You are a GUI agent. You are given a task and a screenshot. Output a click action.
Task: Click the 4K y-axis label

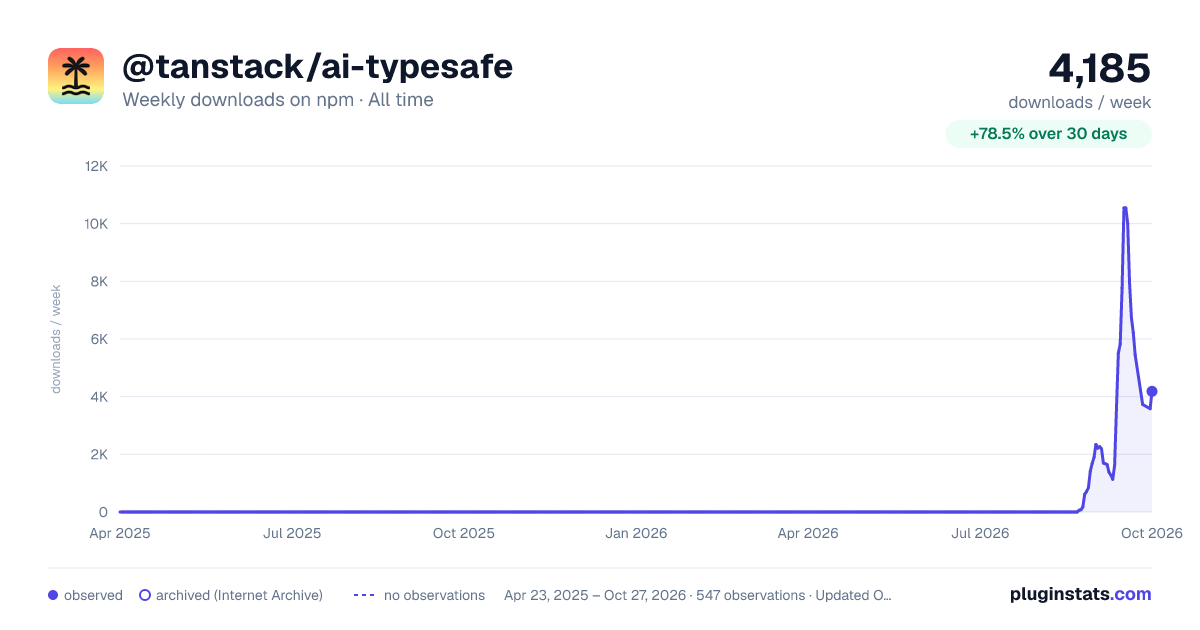pos(100,397)
